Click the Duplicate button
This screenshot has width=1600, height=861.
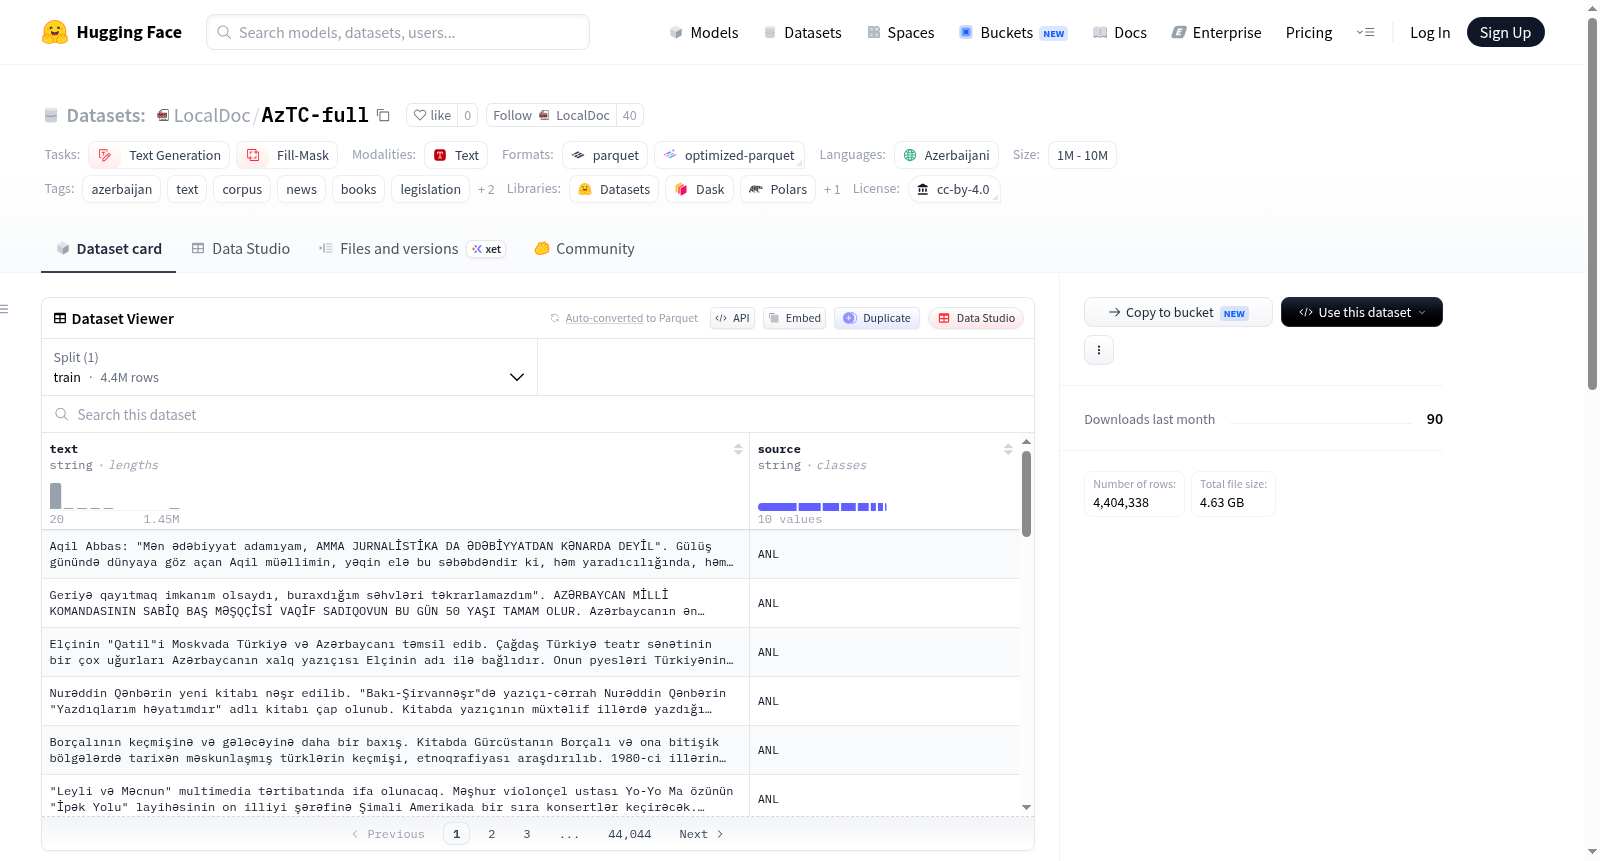click(x=877, y=318)
